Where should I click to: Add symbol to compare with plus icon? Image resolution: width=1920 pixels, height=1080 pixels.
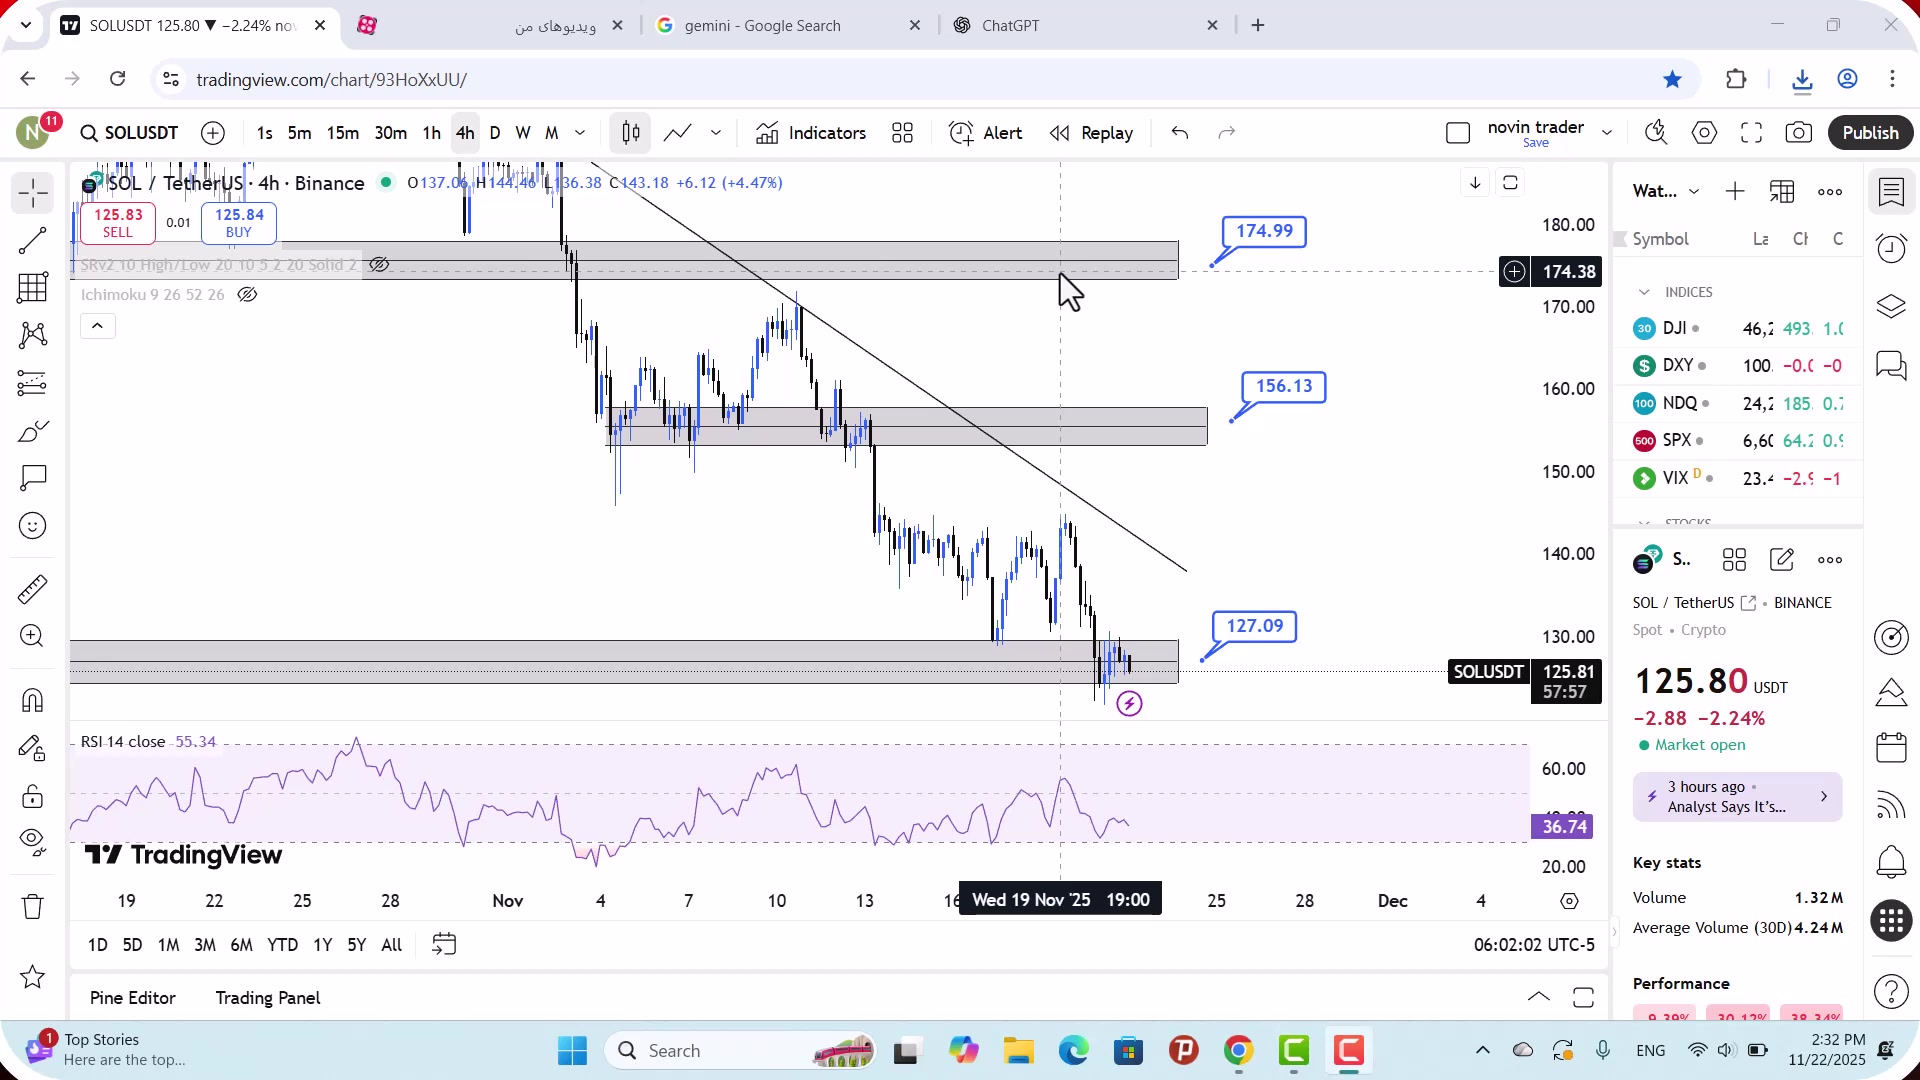[x=212, y=133]
